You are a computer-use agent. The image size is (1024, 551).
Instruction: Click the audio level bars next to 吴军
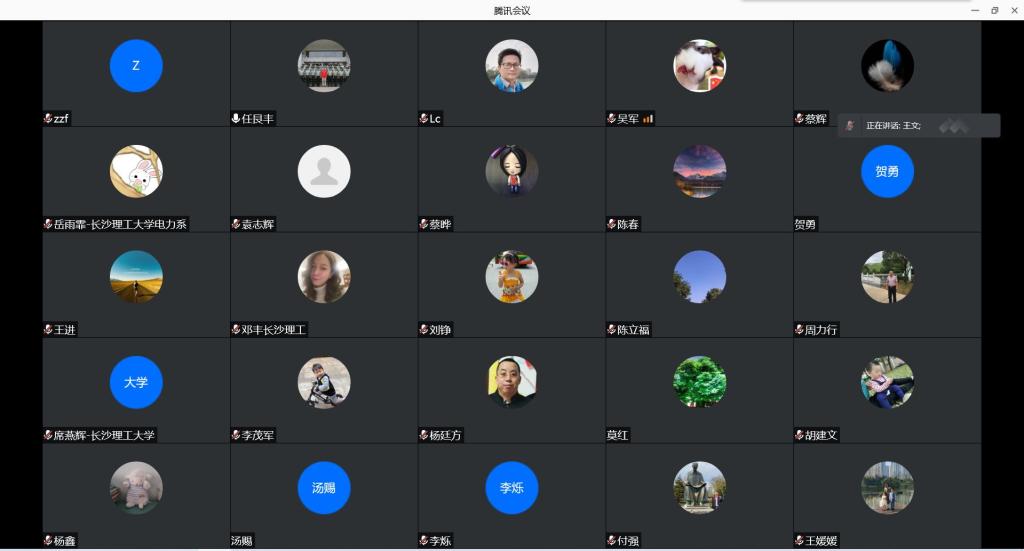coord(648,119)
